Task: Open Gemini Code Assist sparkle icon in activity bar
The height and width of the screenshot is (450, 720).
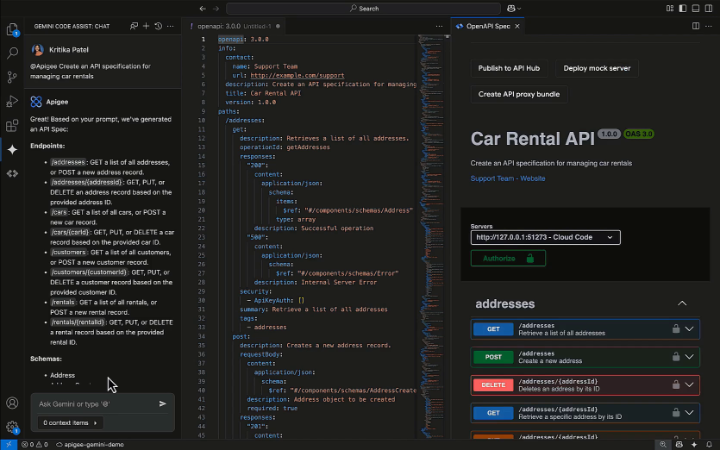Action: [12, 149]
